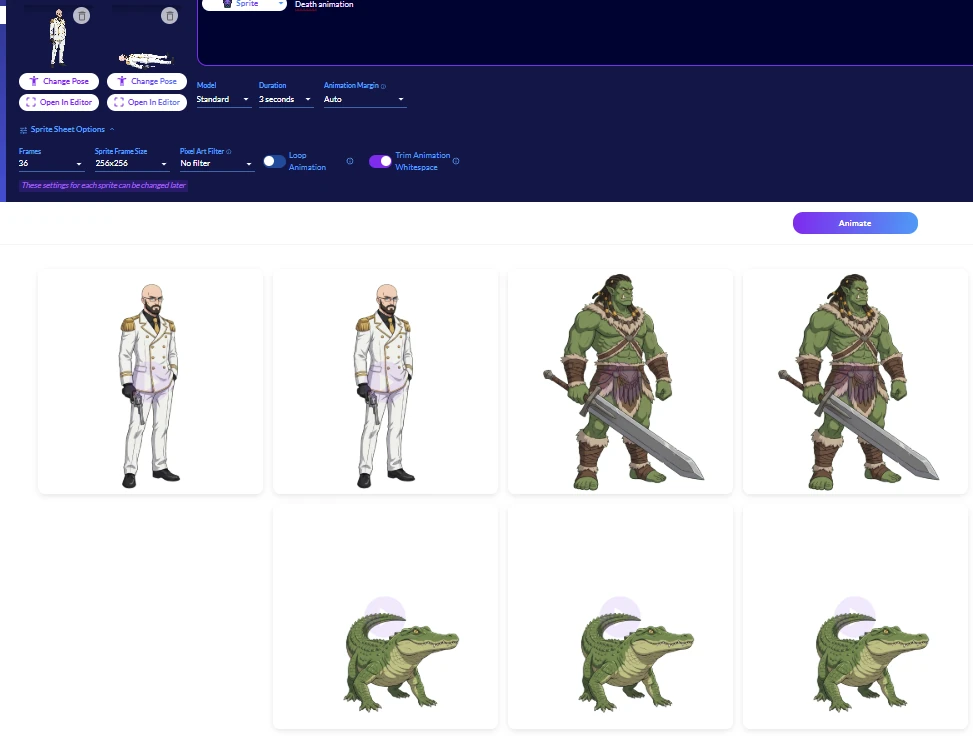Image resolution: width=973 pixels, height=738 pixels.
Task: Select the orc warrior thumbnail
Action: (x=620, y=381)
